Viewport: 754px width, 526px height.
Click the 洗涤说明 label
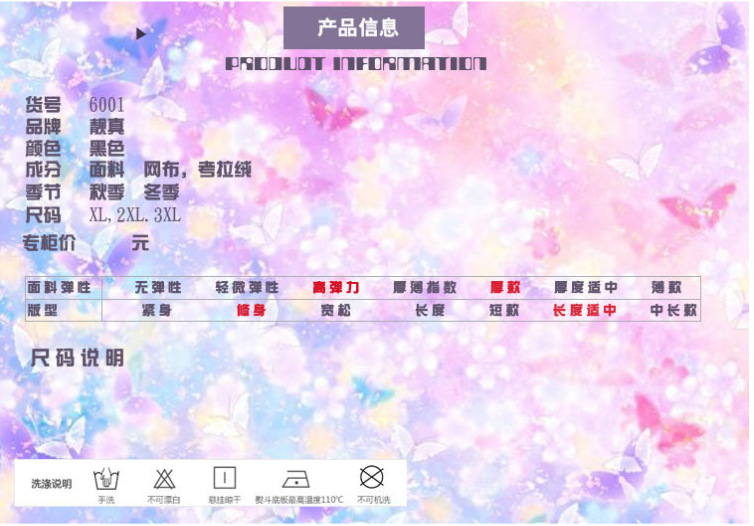click(51, 484)
